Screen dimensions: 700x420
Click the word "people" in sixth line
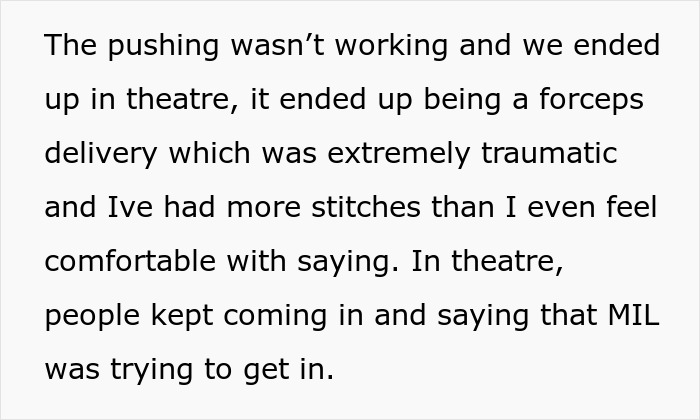[92, 316]
